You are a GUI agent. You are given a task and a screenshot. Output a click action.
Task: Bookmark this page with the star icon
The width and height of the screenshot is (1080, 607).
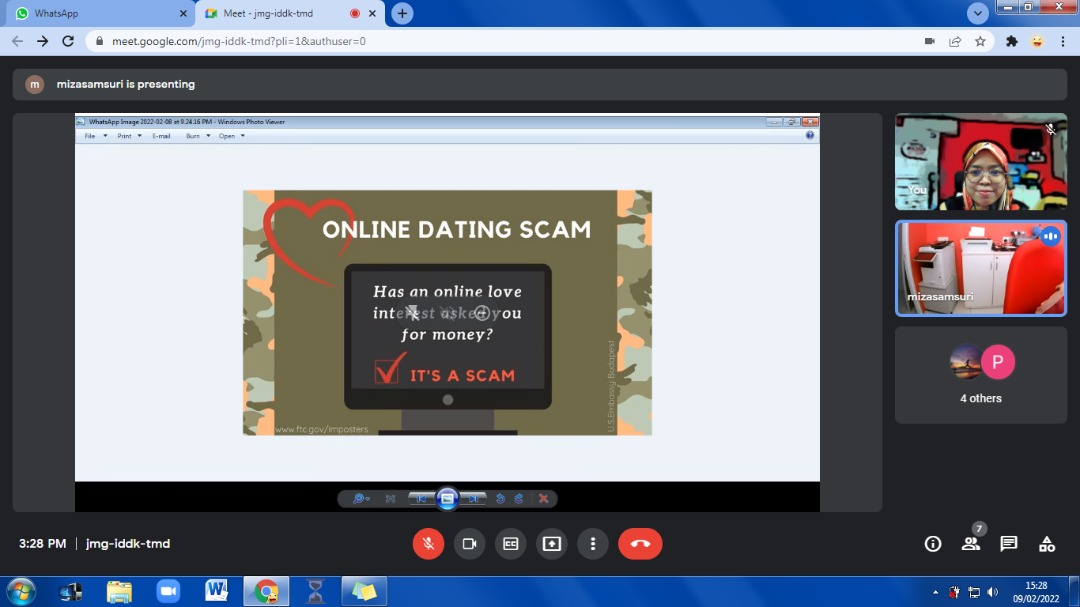pos(980,41)
